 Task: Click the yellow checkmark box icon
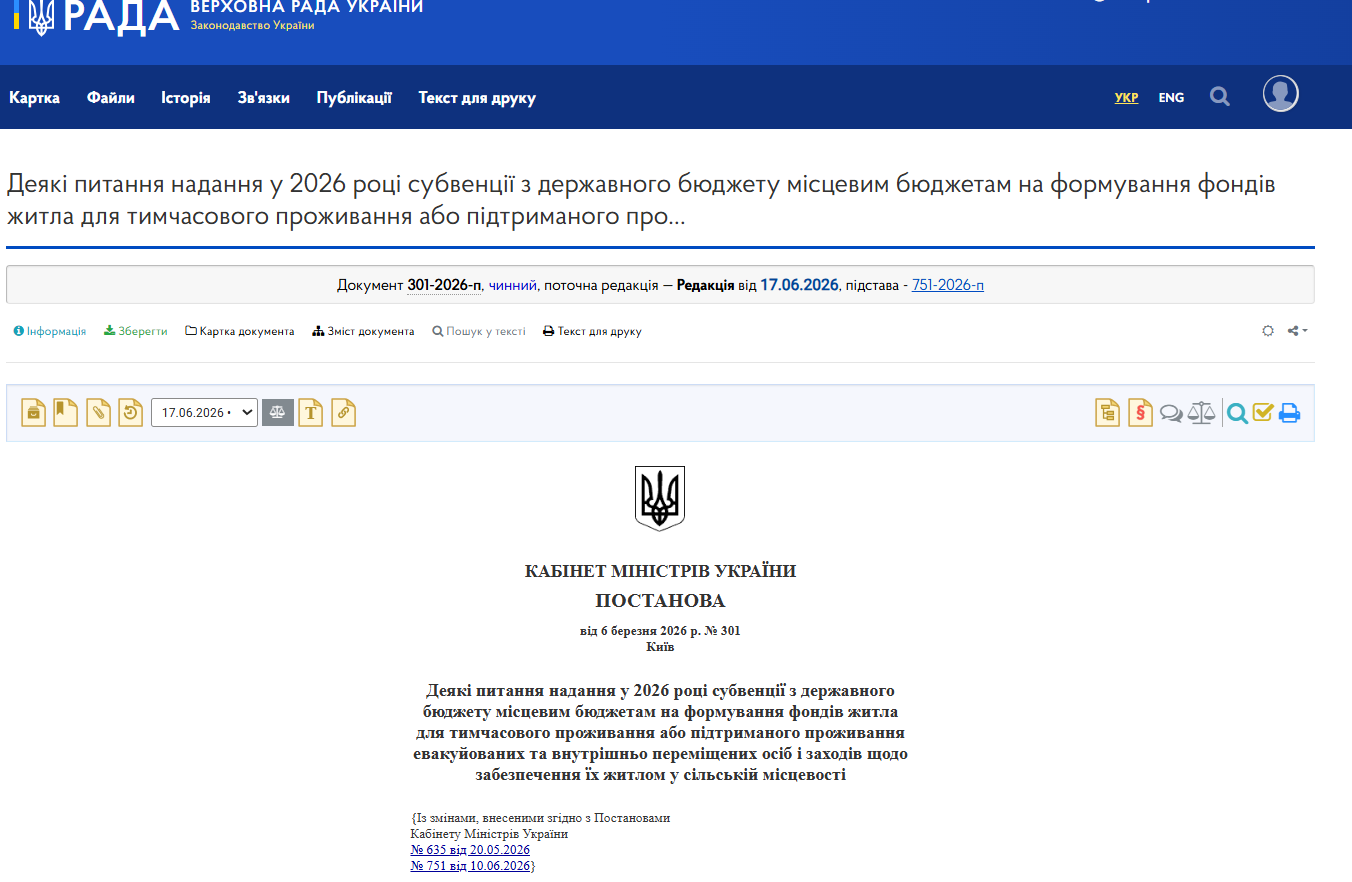(1262, 412)
